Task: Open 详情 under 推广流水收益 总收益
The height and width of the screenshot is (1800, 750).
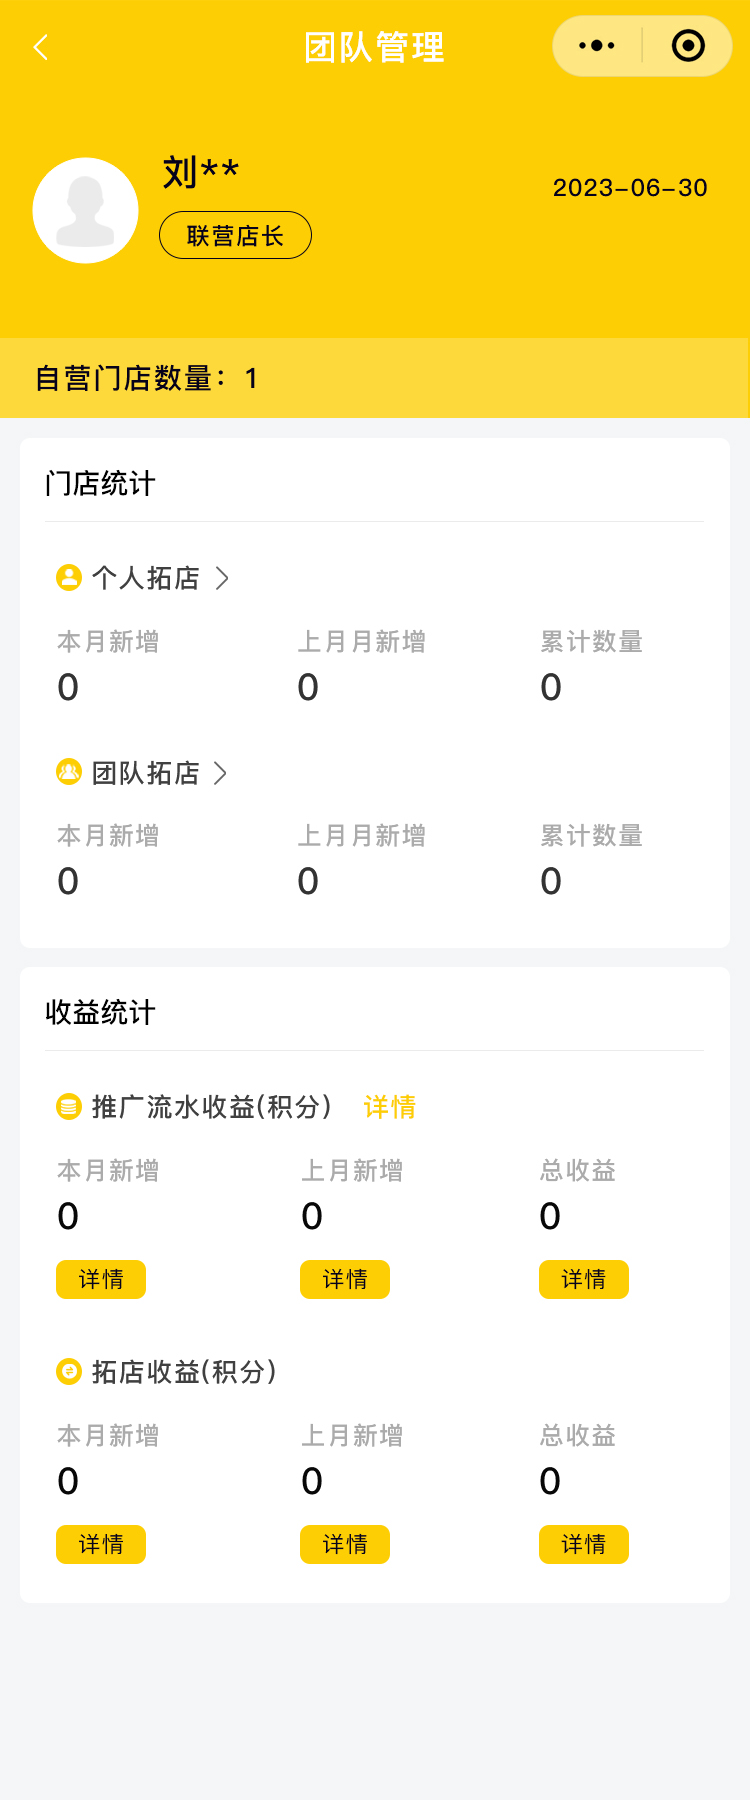Action: click(x=584, y=1280)
